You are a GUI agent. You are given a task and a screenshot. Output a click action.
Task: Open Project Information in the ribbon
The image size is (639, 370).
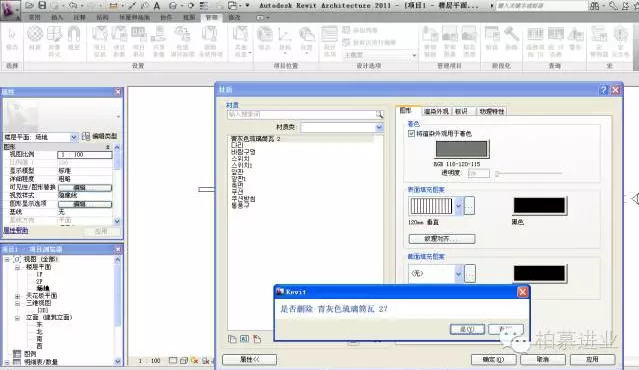[99, 41]
